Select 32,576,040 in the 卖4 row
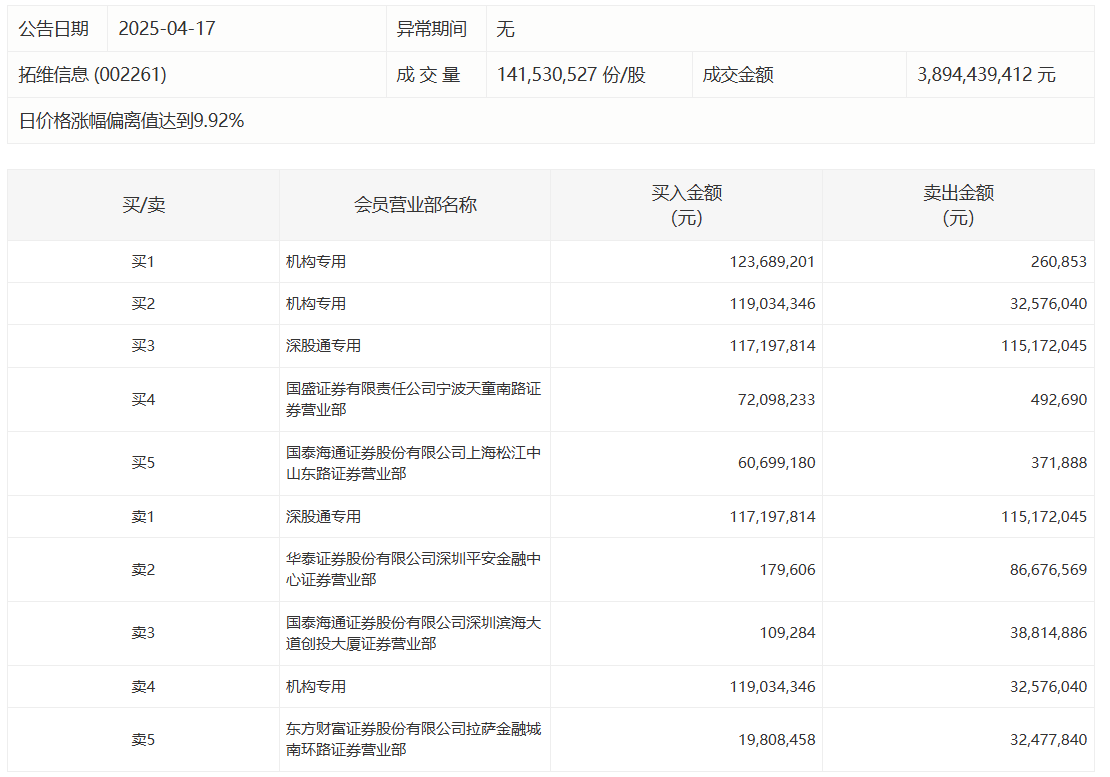The height and width of the screenshot is (777, 1110). click(1048, 686)
